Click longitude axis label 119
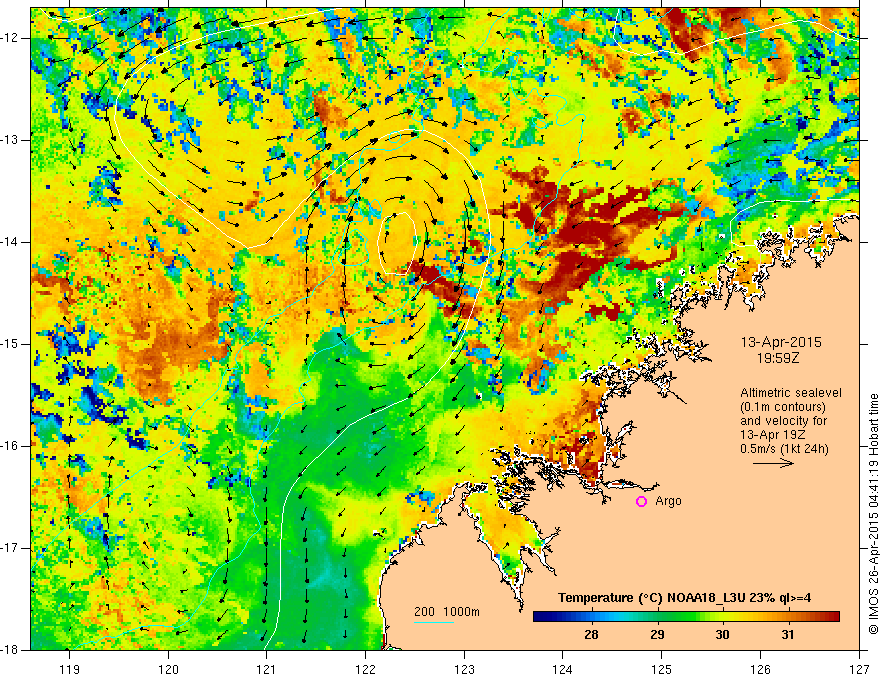880x680 pixels. (x=69, y=669)
